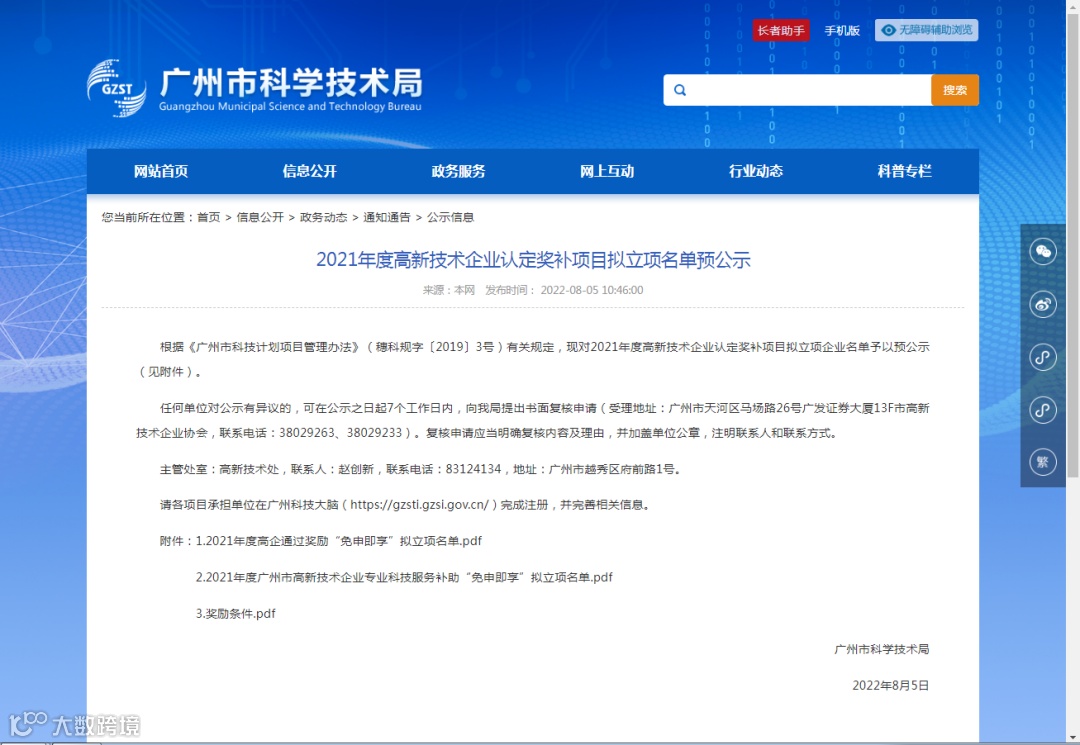1080x745 pixels.
Task: Click the publish time 2022-08-05 10:46:00
Action: click(592, 291)
